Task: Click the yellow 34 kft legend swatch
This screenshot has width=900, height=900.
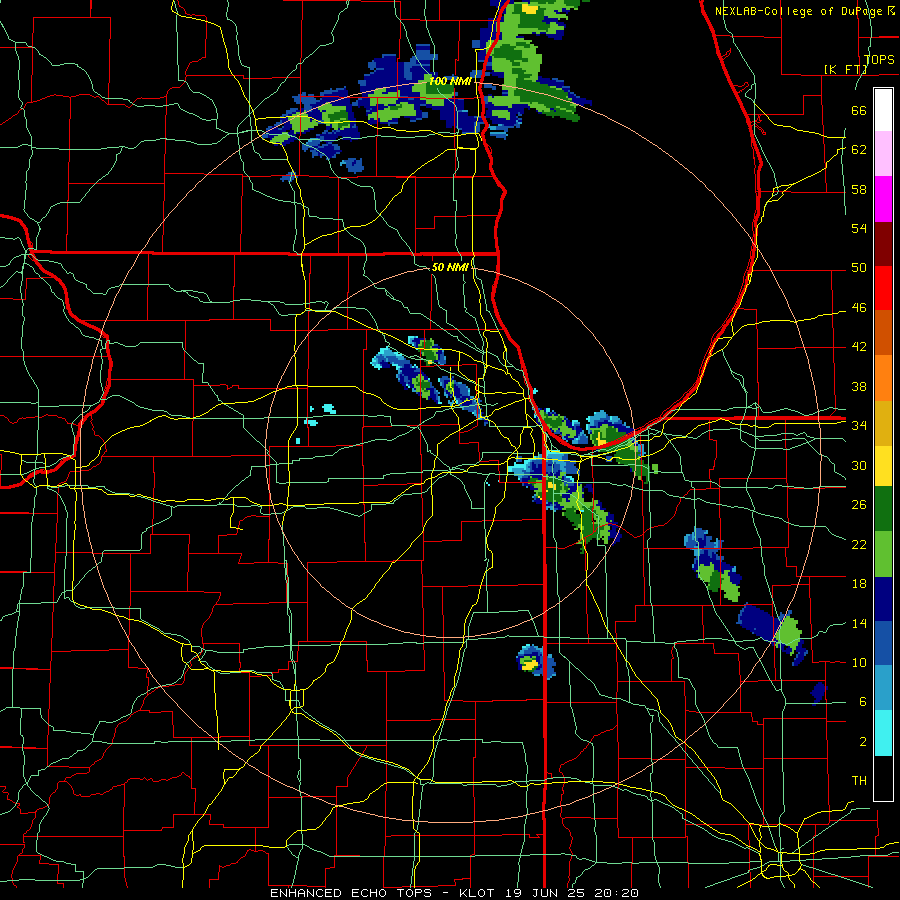Action: pos(883,465)
